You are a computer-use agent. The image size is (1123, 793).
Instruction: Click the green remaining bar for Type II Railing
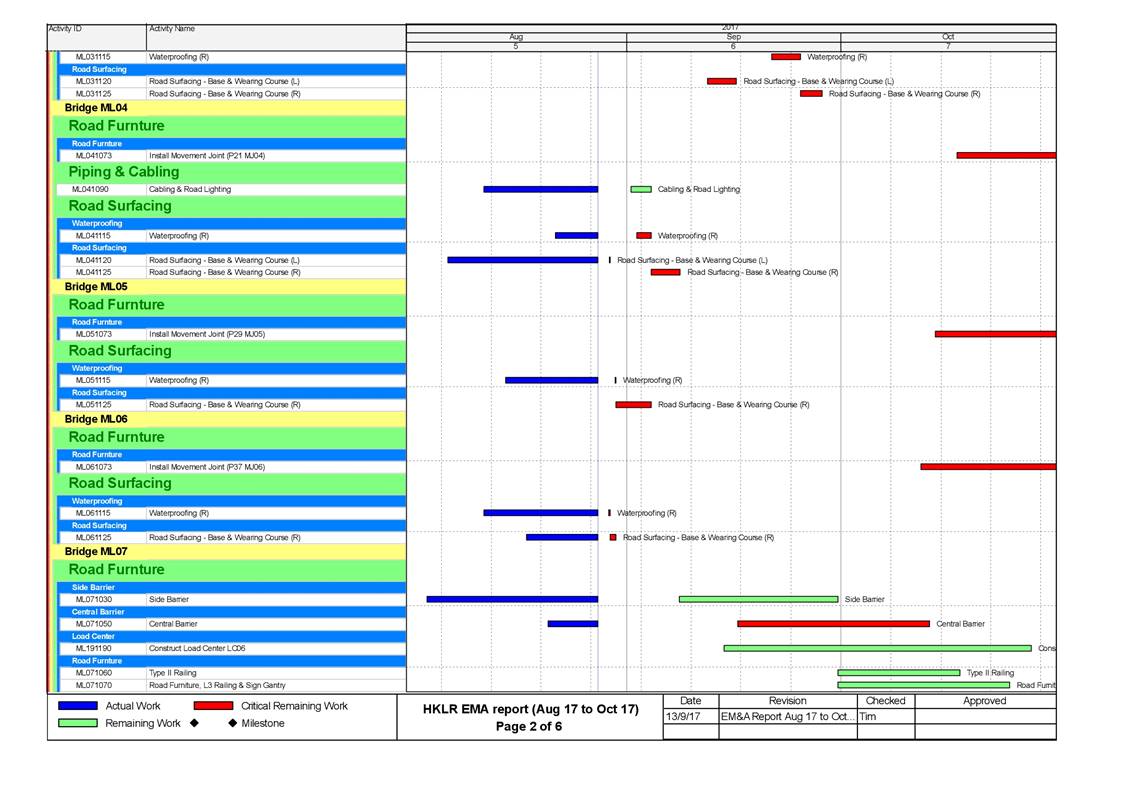899,673
